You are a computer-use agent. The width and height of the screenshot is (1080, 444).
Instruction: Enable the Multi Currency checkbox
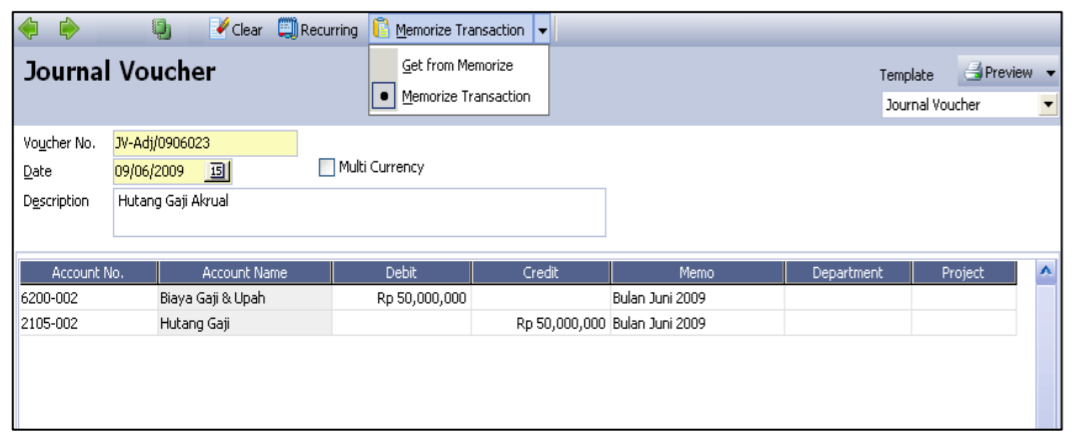(327, 168)
